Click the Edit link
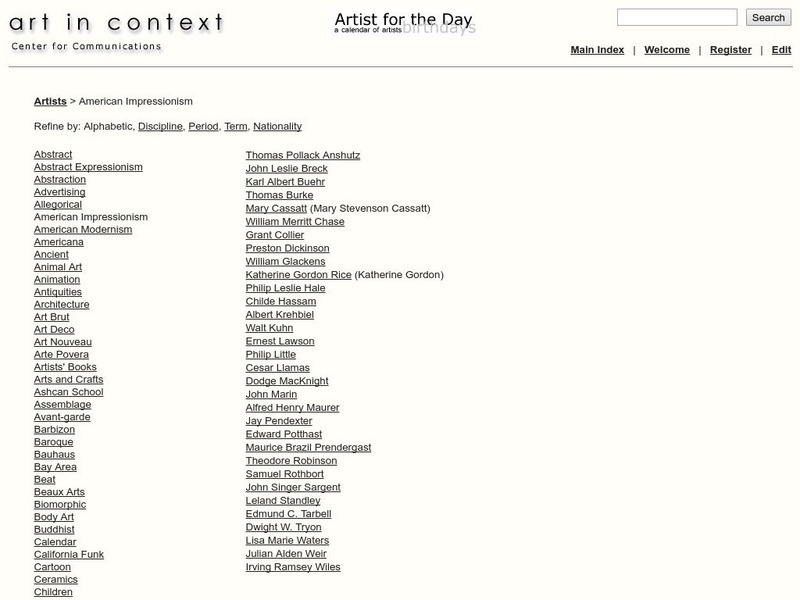Screen dimensions: 800x600 781,50
